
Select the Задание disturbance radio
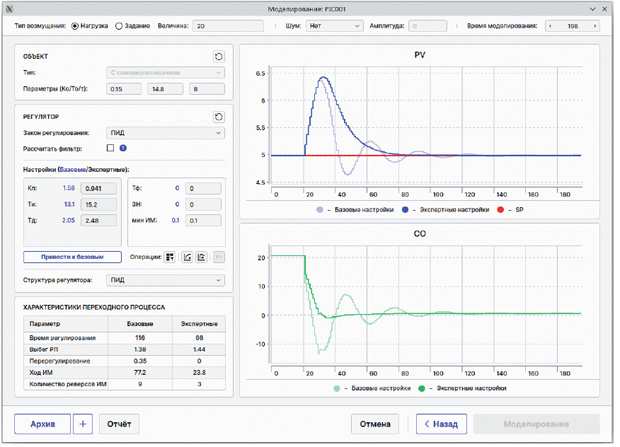tap(119, 26)
